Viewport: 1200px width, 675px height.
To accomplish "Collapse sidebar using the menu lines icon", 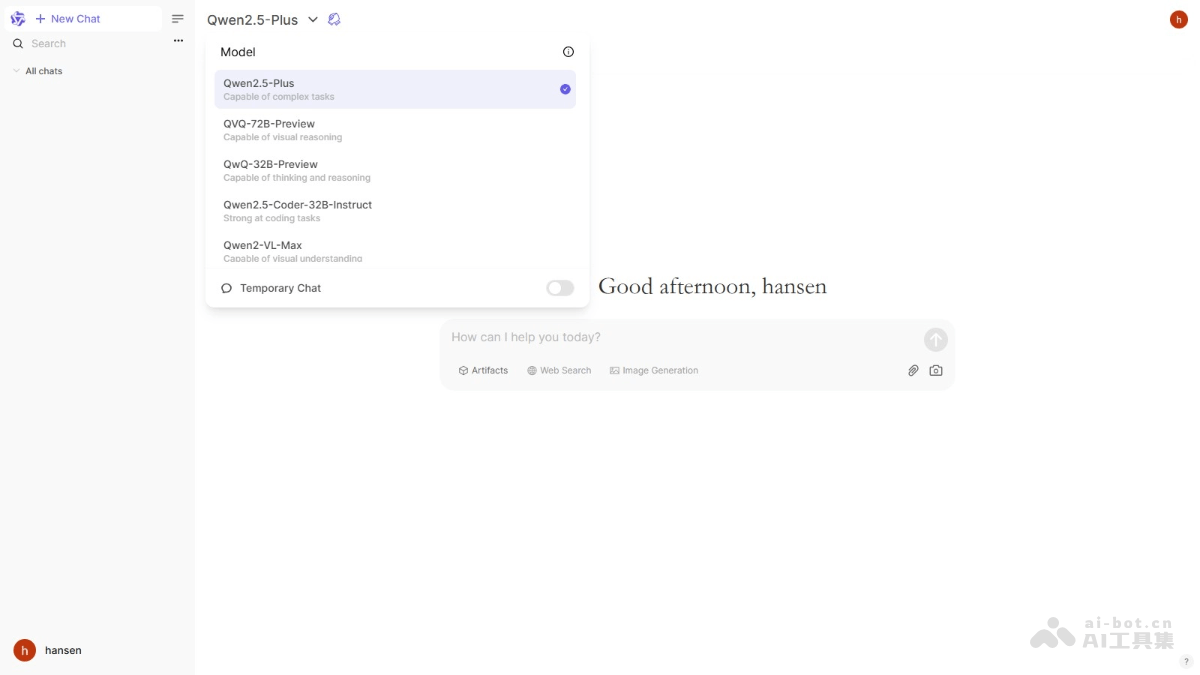I will coord(178,19).
